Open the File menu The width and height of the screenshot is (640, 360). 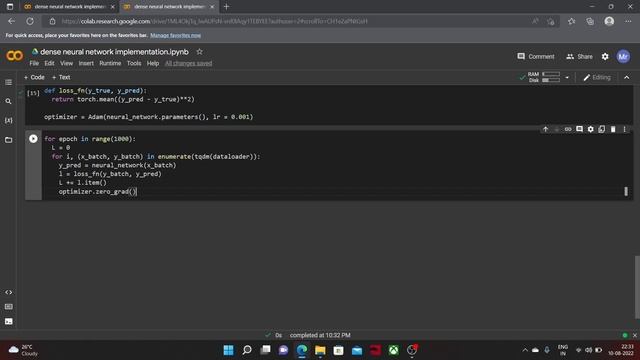pos(34,63)
